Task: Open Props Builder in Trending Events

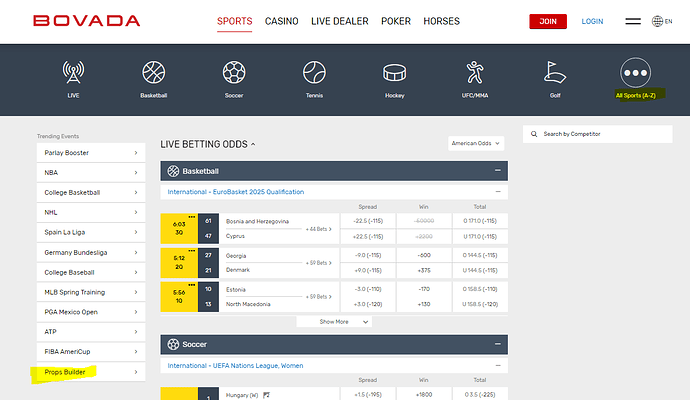Action: click(x=91, y=371)
